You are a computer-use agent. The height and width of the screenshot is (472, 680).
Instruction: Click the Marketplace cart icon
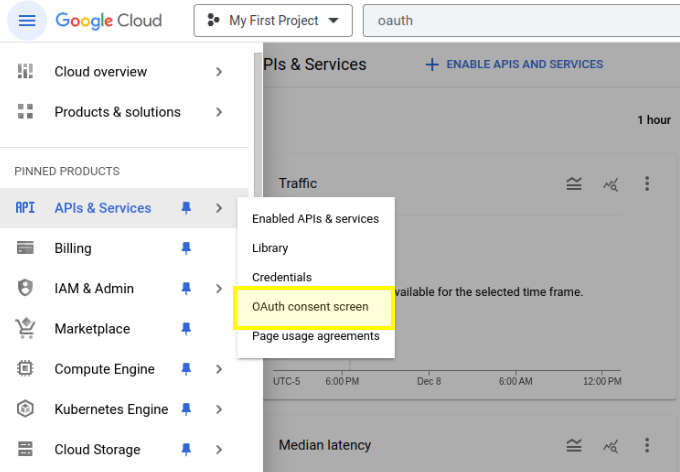point(25,328)
